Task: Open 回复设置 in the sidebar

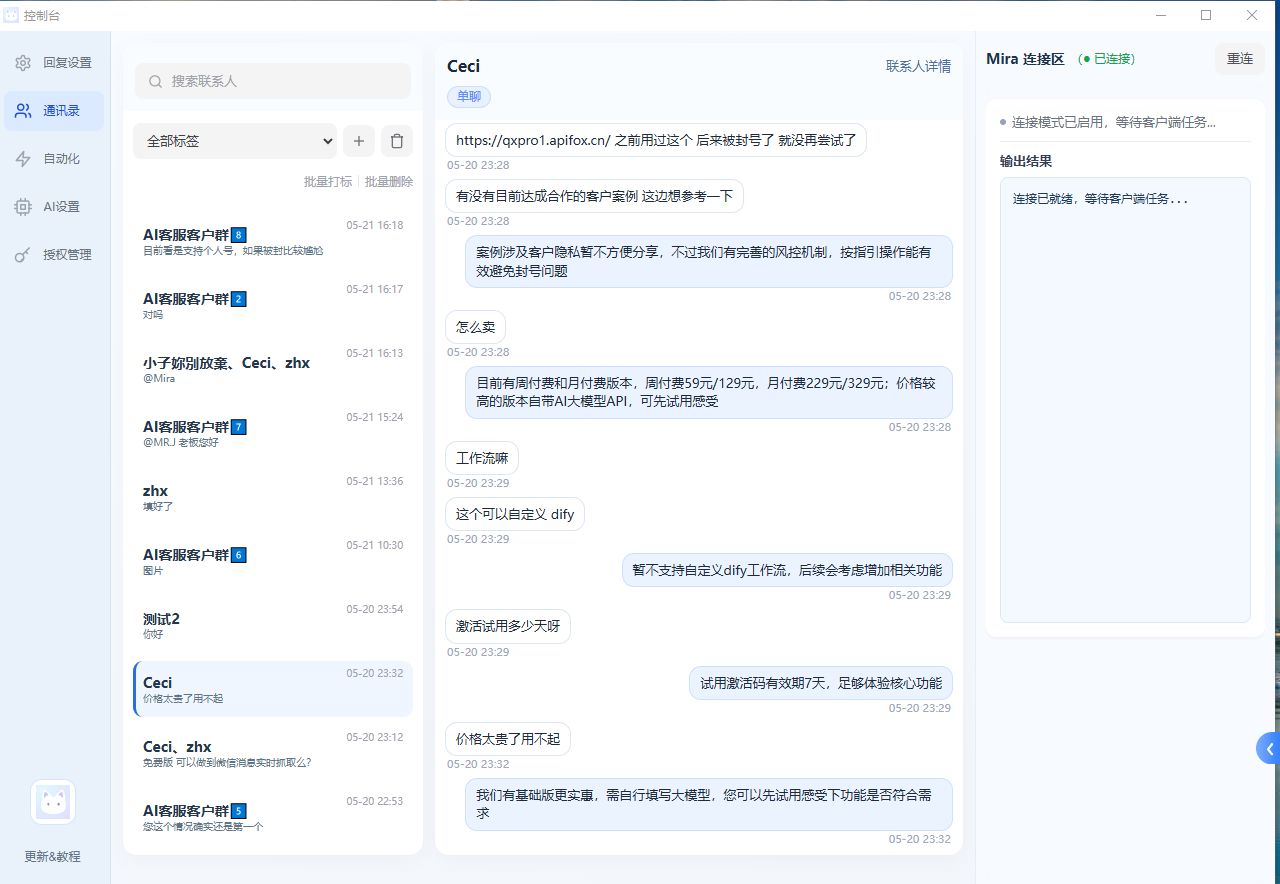Action: coord(54,63)
